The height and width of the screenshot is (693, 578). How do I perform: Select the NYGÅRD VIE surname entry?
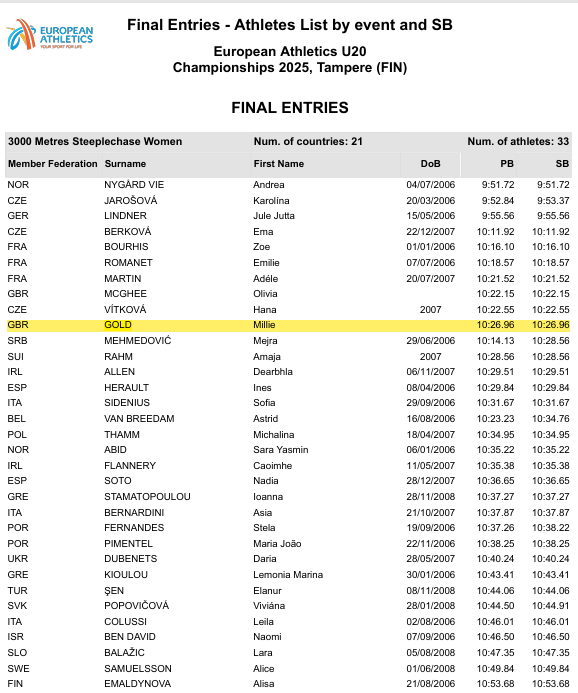coord(134,185)
